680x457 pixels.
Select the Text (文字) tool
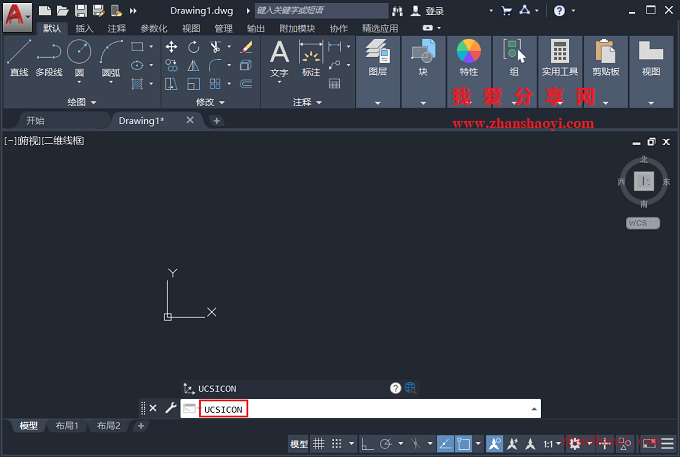point(279,59)
